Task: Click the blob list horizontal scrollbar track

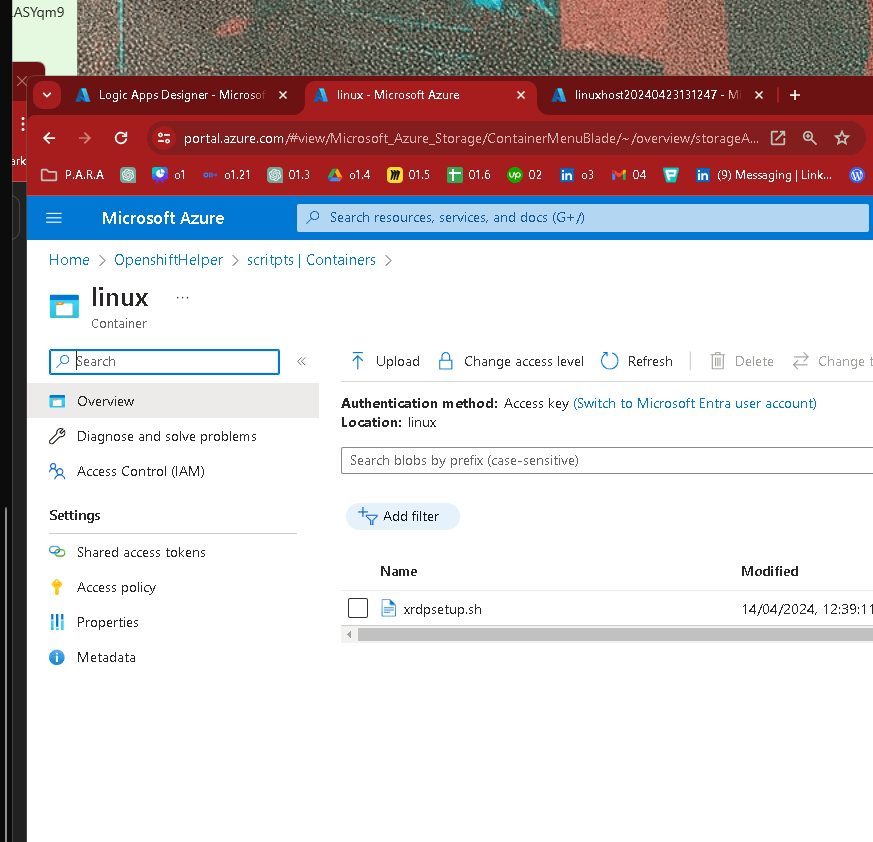Action: [615, 634]
